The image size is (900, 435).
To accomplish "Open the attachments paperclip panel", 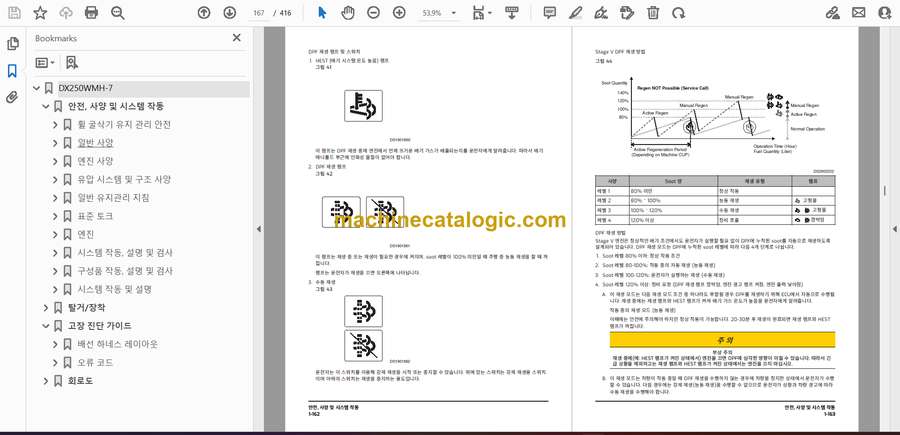I will (x=12, y=97).
